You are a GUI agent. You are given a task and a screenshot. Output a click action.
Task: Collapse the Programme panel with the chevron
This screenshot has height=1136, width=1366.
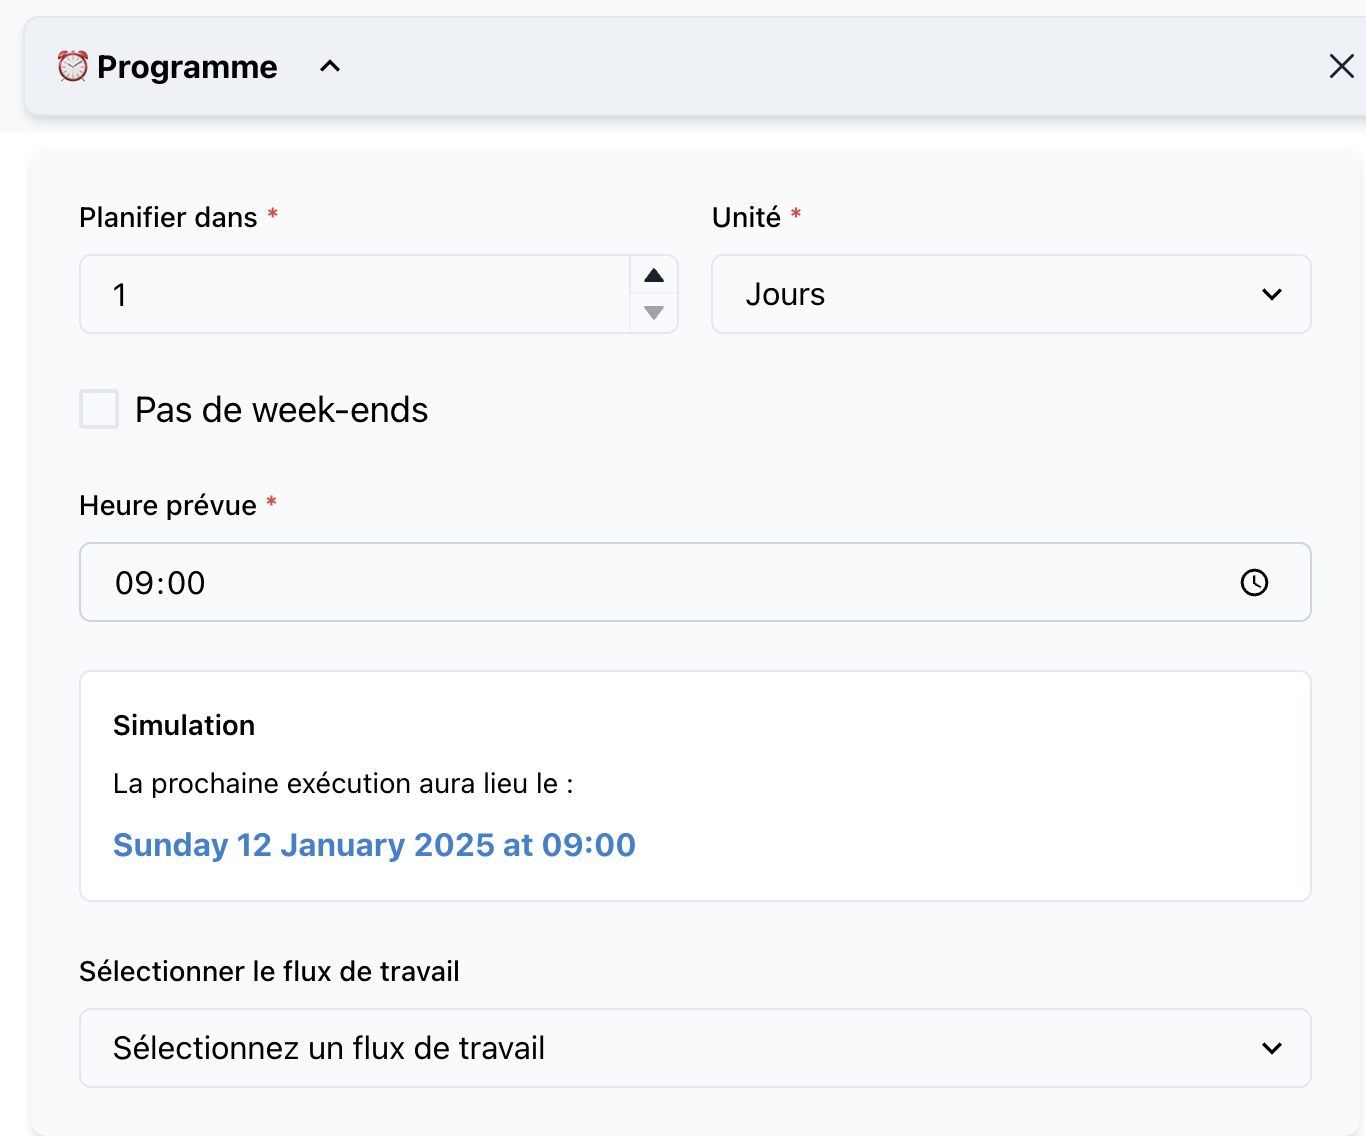[330, 67]
